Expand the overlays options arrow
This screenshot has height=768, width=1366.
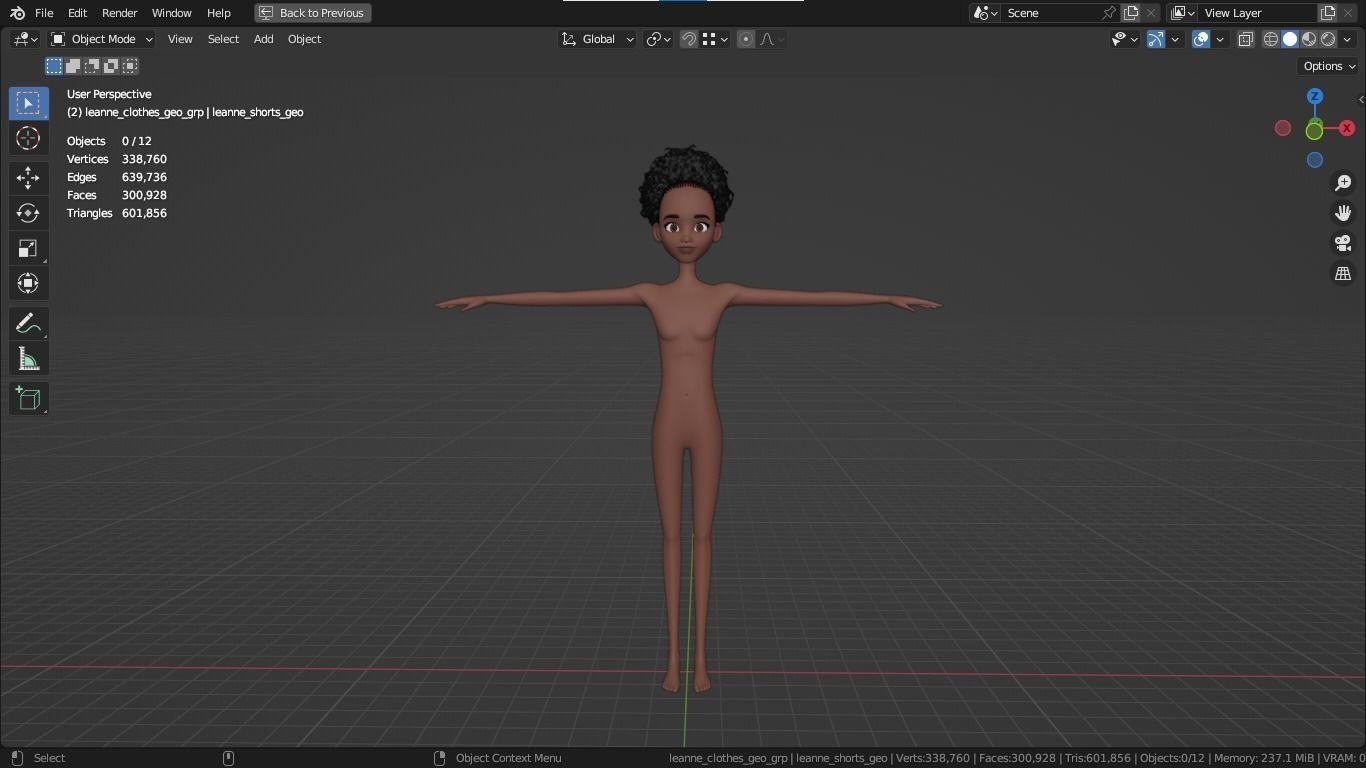click(1220, 39)
